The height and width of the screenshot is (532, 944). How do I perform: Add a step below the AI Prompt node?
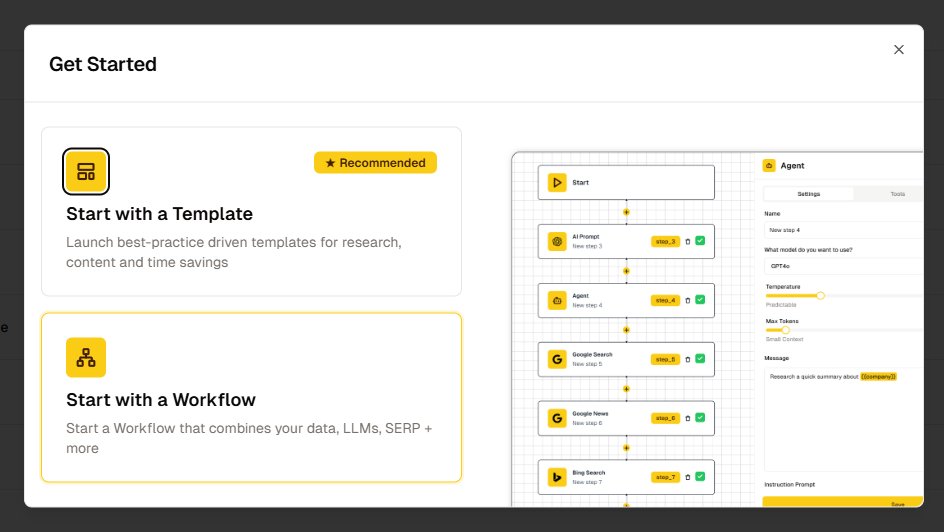(626, 271)
